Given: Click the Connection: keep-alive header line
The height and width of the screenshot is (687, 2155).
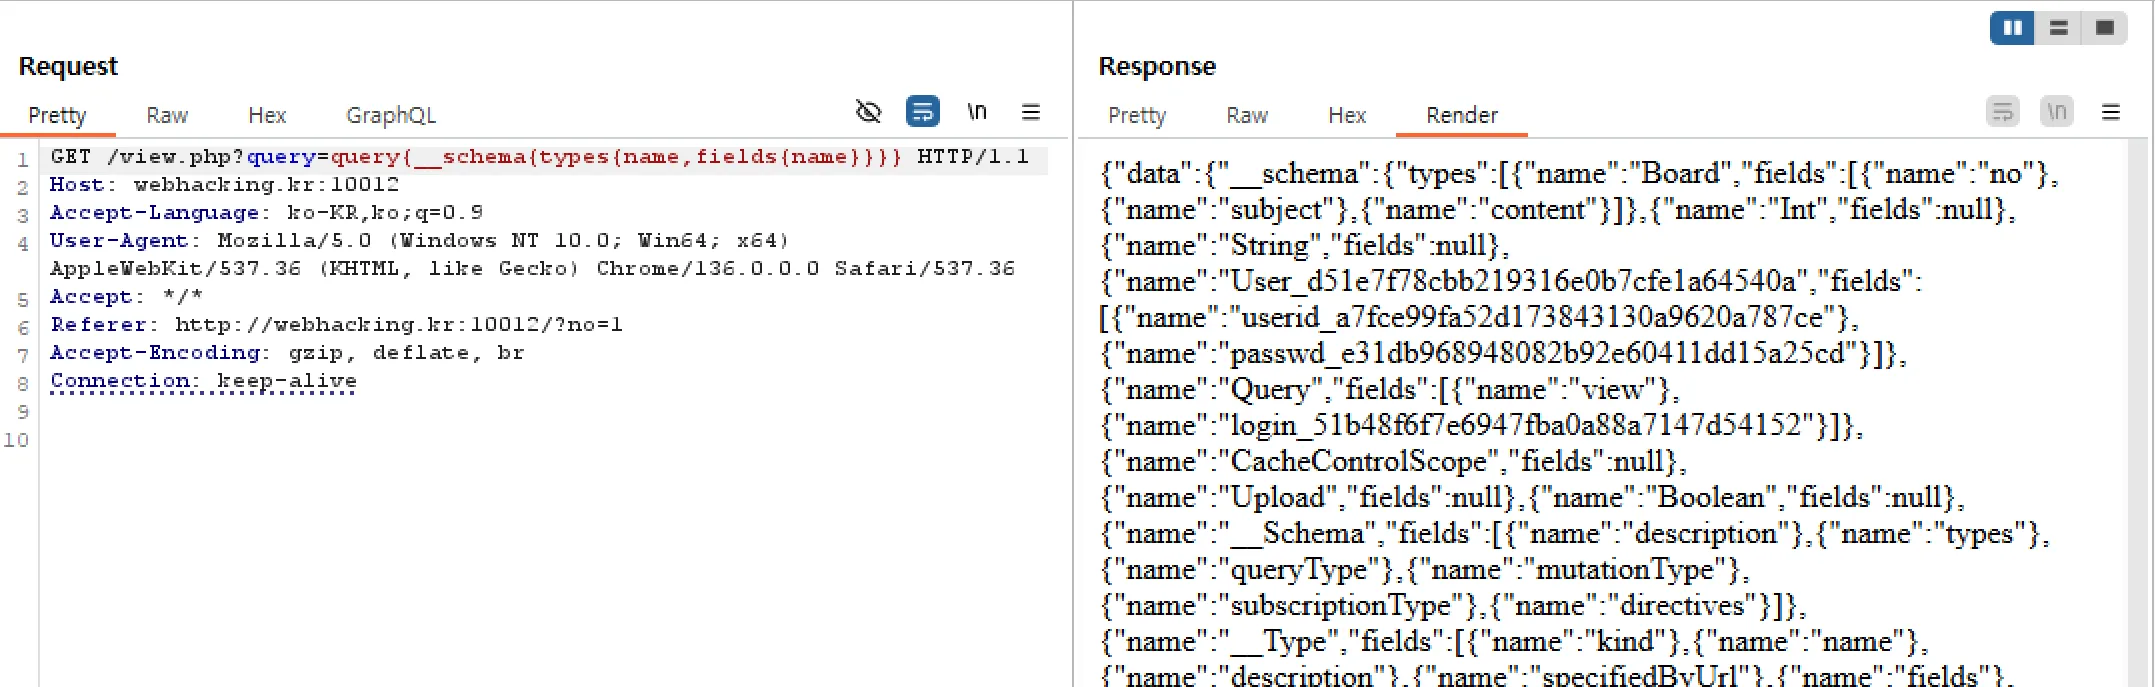Looking at the screenshot, I should click(x=203, y=381).
